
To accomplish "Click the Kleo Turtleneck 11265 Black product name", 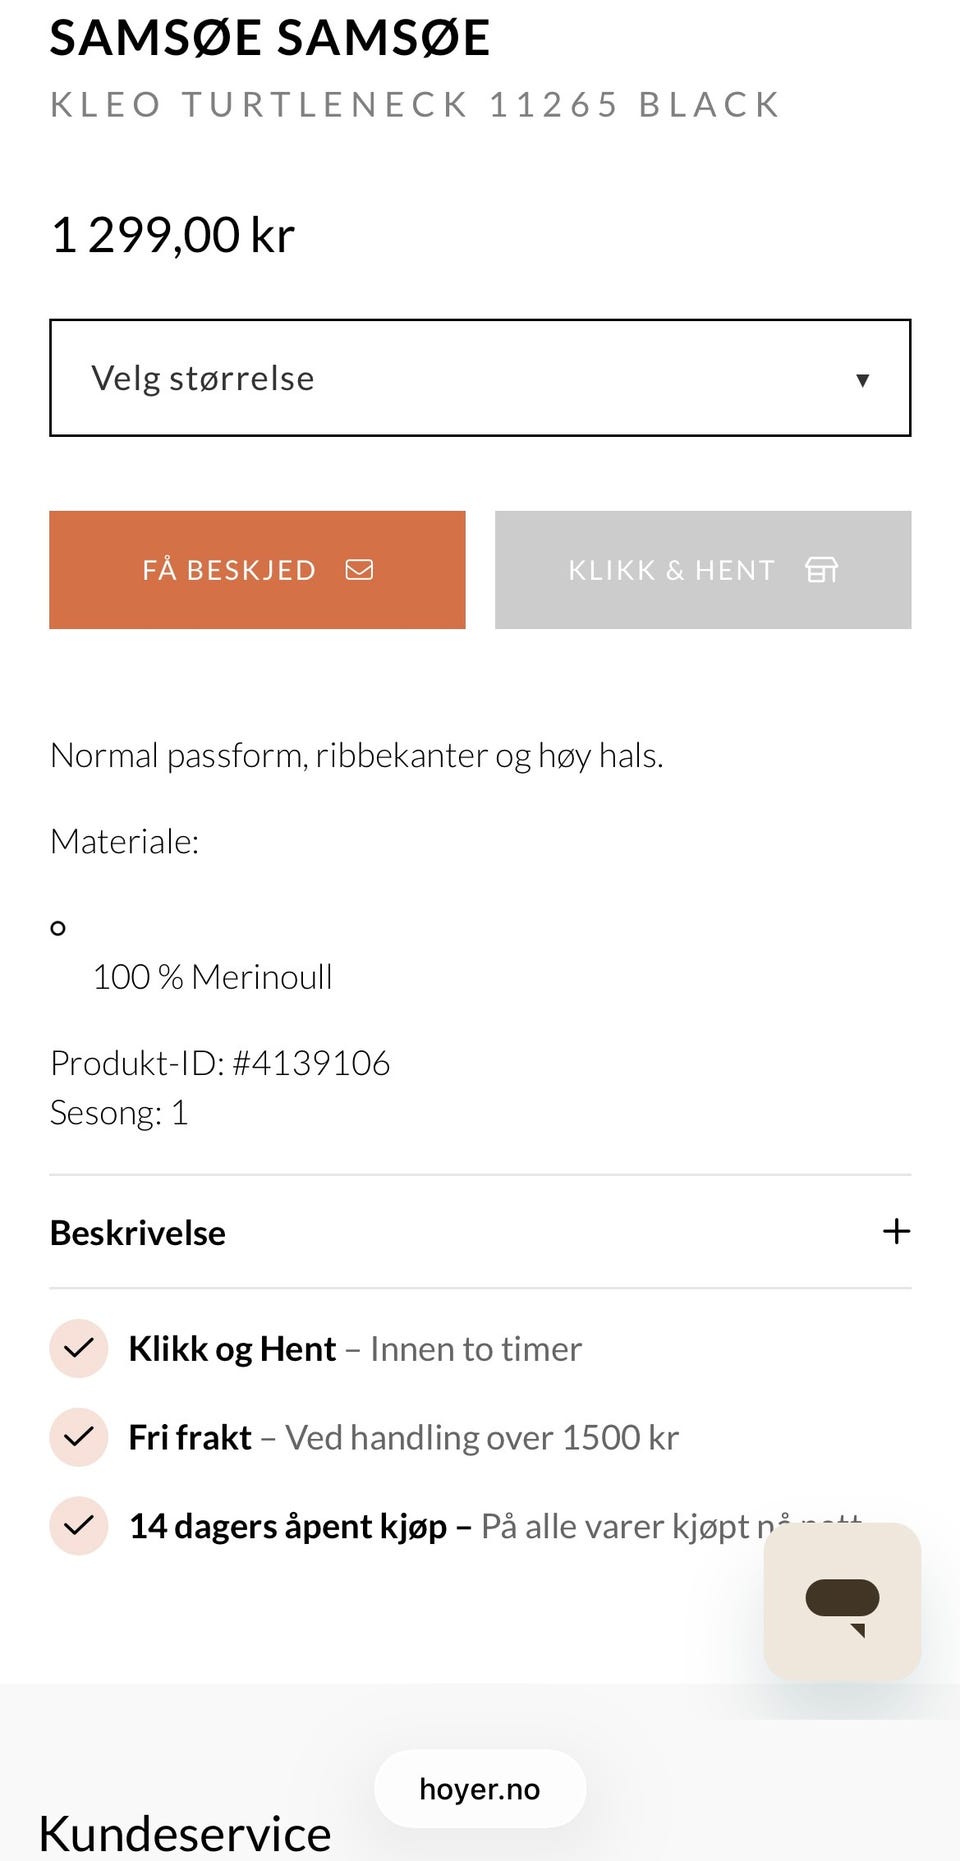I will [415, 104].
